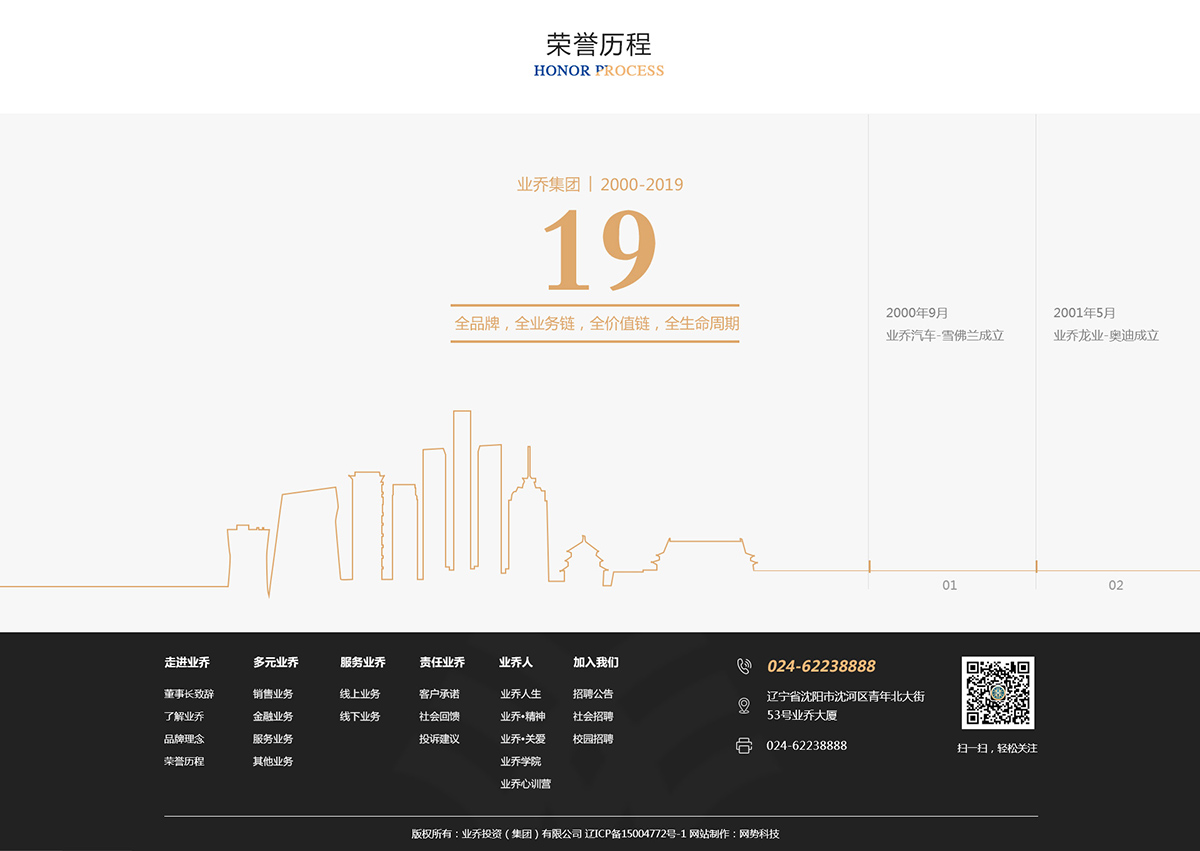
Task: Select timeline marker 01
Action: tap(949, 585)
